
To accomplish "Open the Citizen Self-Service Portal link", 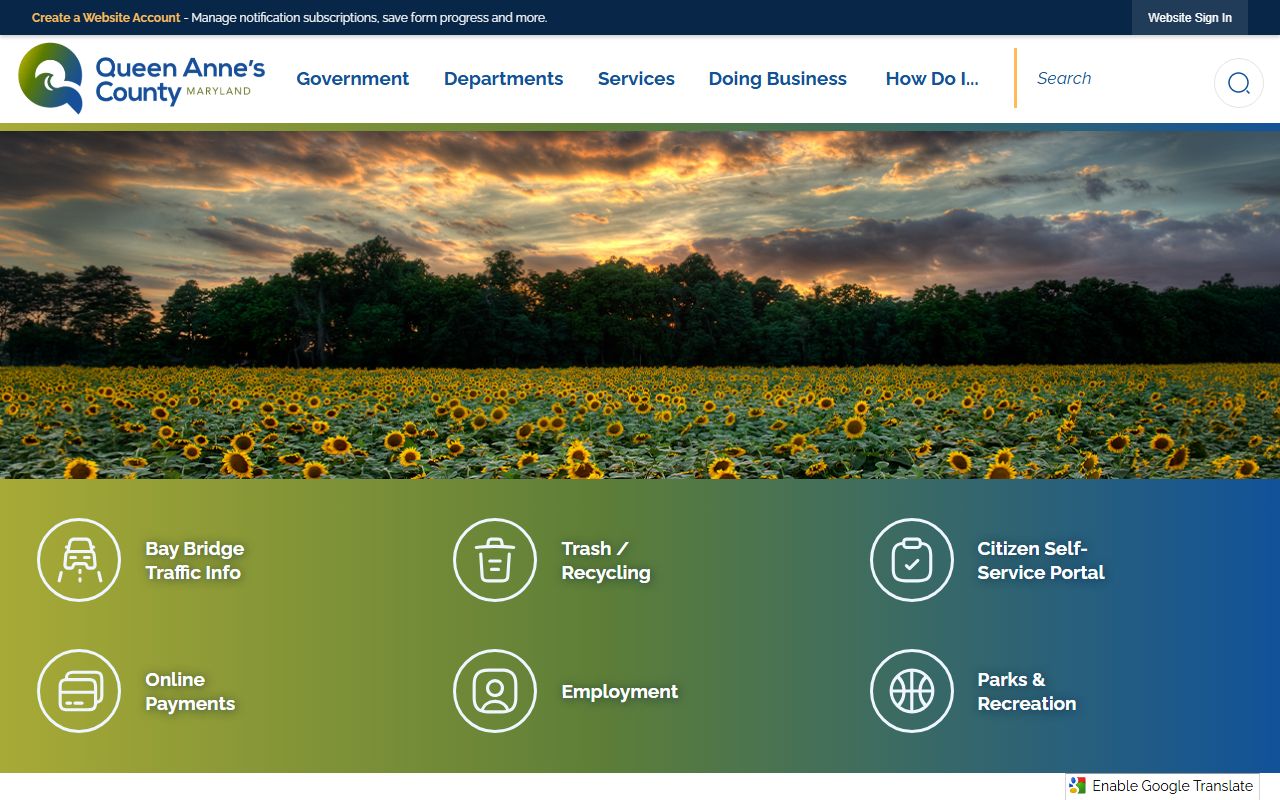I will (1041, 560).
